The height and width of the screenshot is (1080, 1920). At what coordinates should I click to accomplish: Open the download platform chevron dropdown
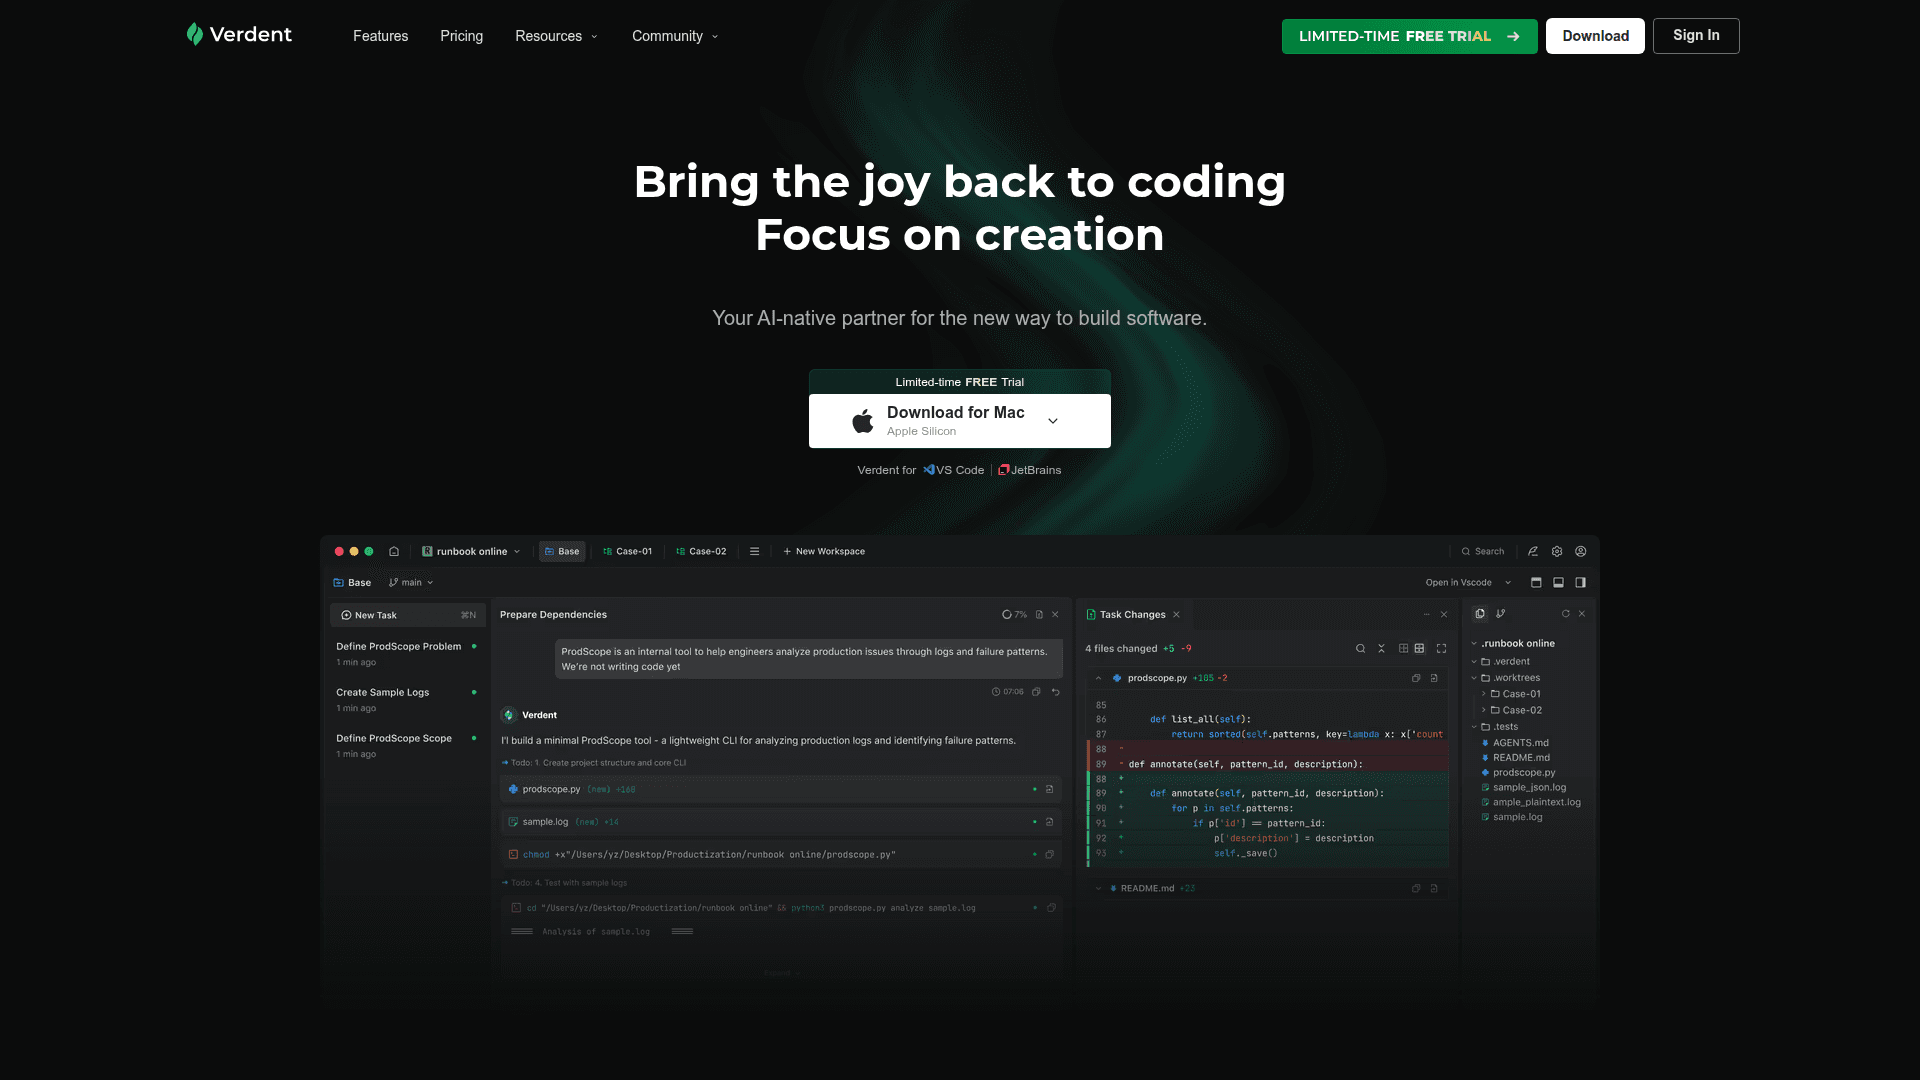coord(1053,421)
